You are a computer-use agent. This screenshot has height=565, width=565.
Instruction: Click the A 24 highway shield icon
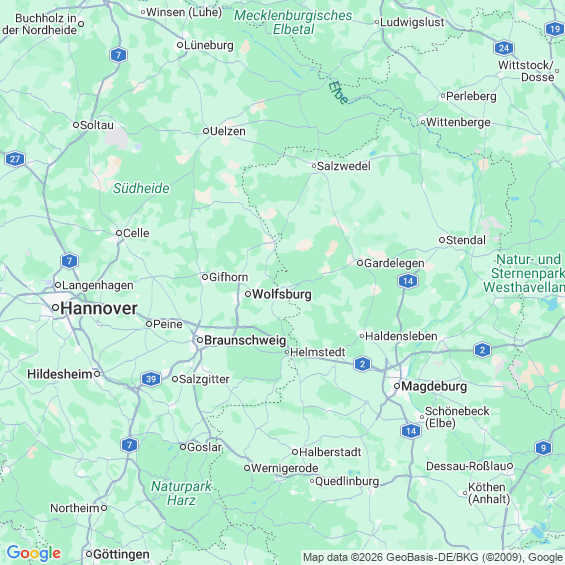[504, 48]
